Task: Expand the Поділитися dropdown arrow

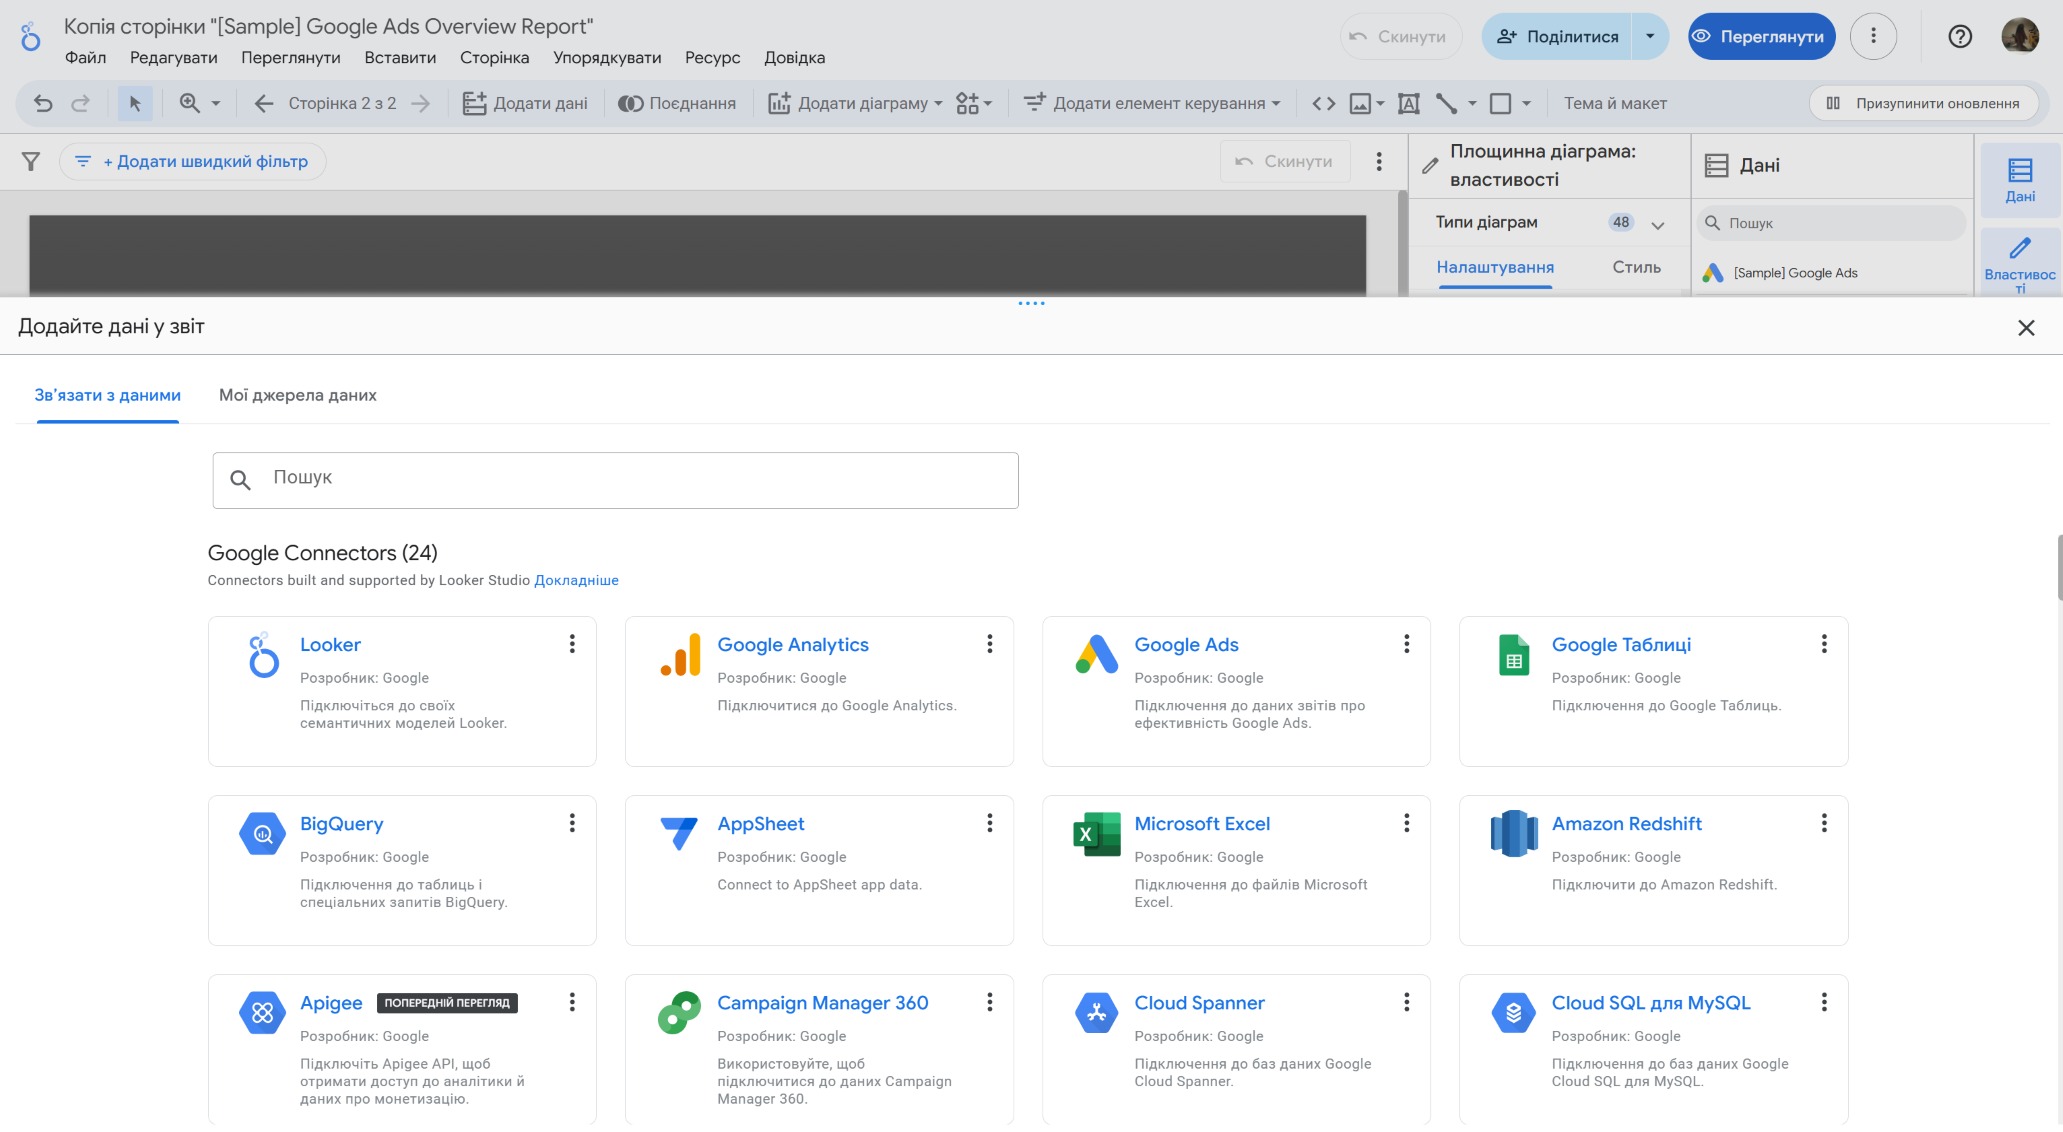Action: (1650, 36)
